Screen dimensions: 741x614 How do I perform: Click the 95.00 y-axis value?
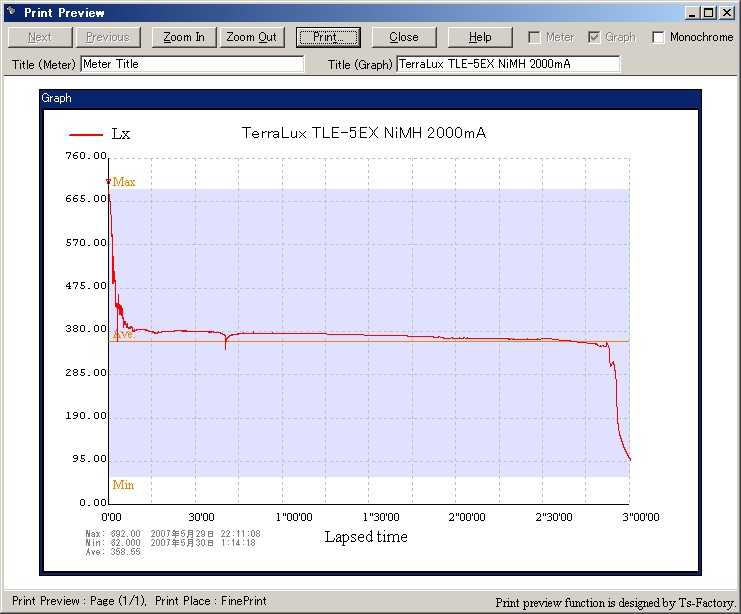point(90,458)
